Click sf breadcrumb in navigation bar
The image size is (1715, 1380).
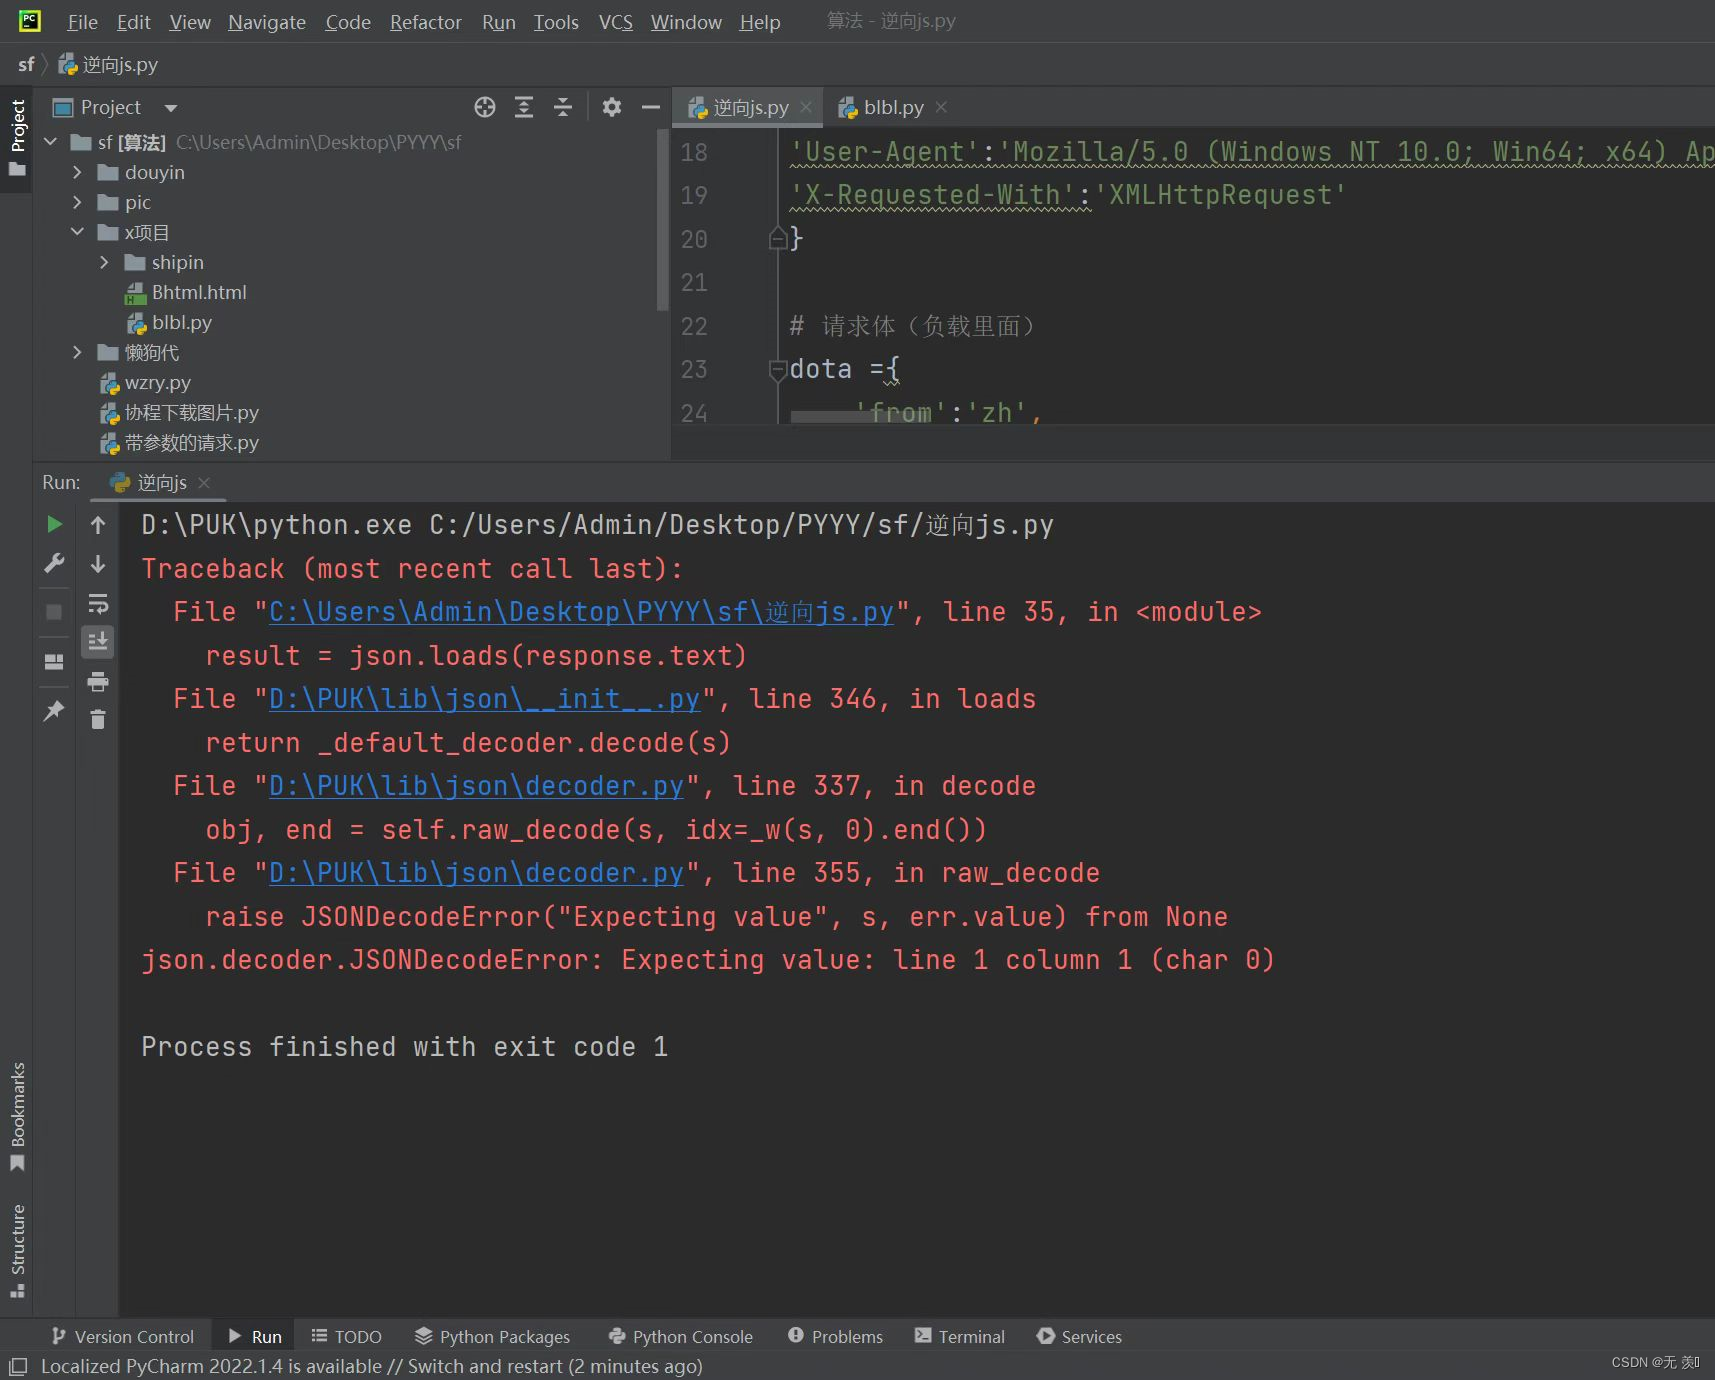click(x=26, y=64)
